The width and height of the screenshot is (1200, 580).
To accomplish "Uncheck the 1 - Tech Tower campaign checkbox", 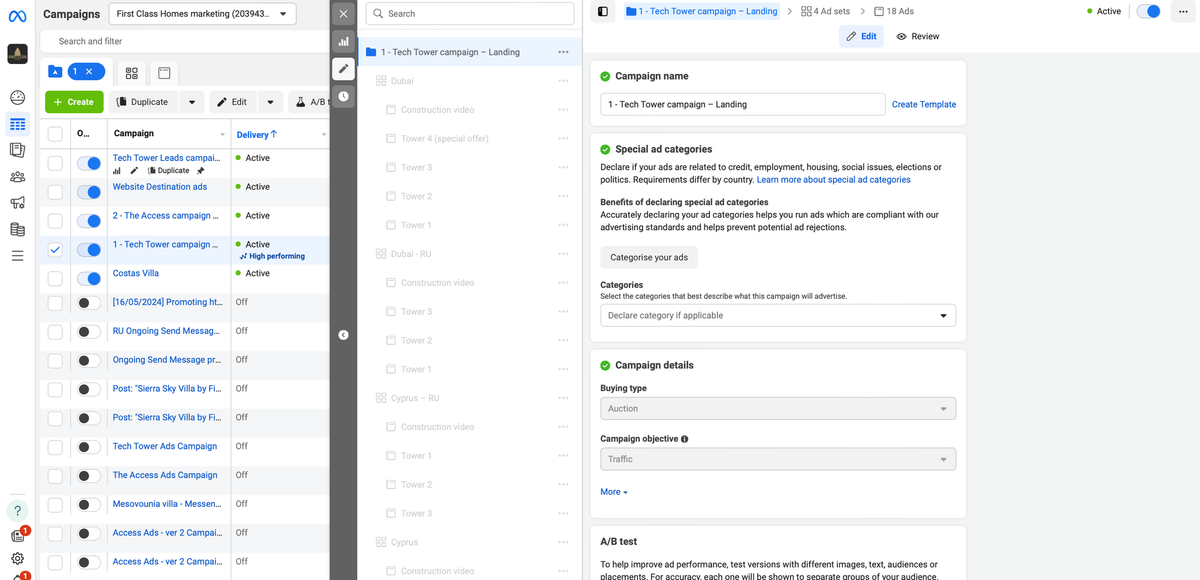I will coord(55,250).
